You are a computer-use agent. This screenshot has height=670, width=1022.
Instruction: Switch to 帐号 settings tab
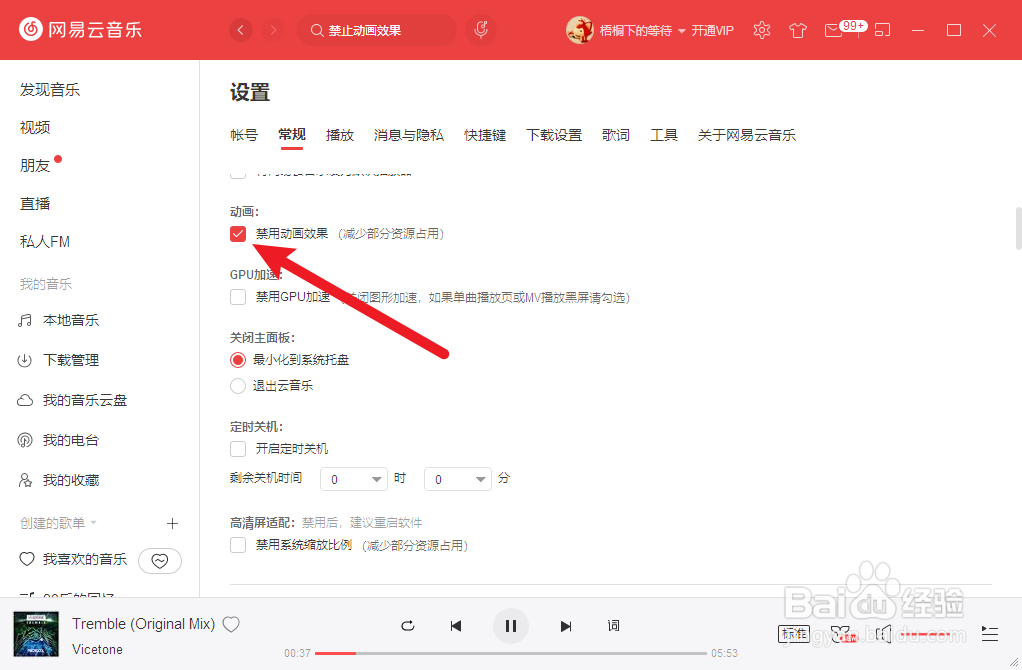click(244, 135)
